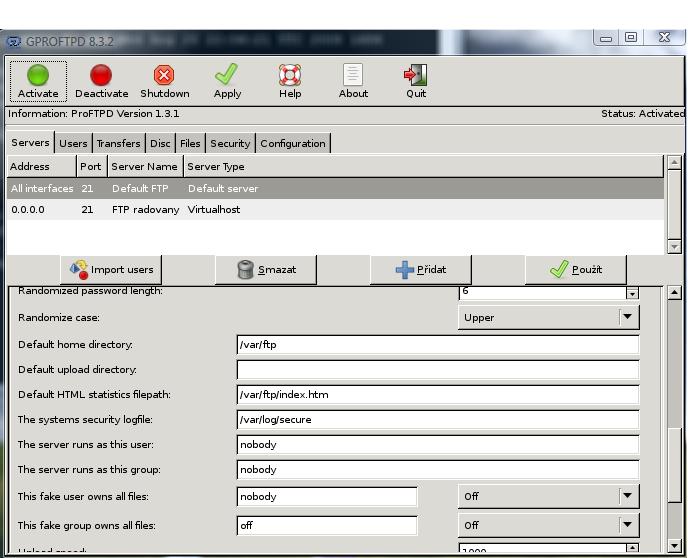Click server runs as this group field
The image size is (688, 558).
[x=438, y=469]
